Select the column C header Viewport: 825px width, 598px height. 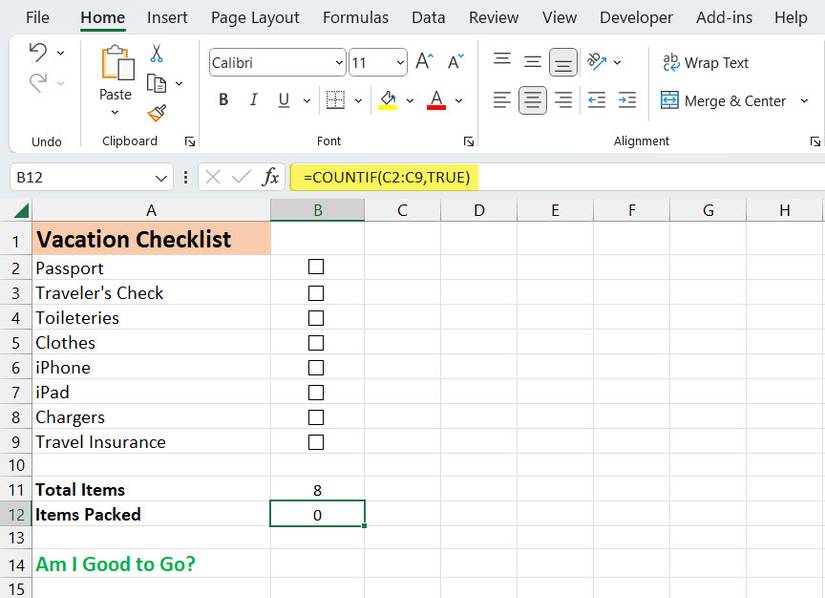(x=403, y=210)
